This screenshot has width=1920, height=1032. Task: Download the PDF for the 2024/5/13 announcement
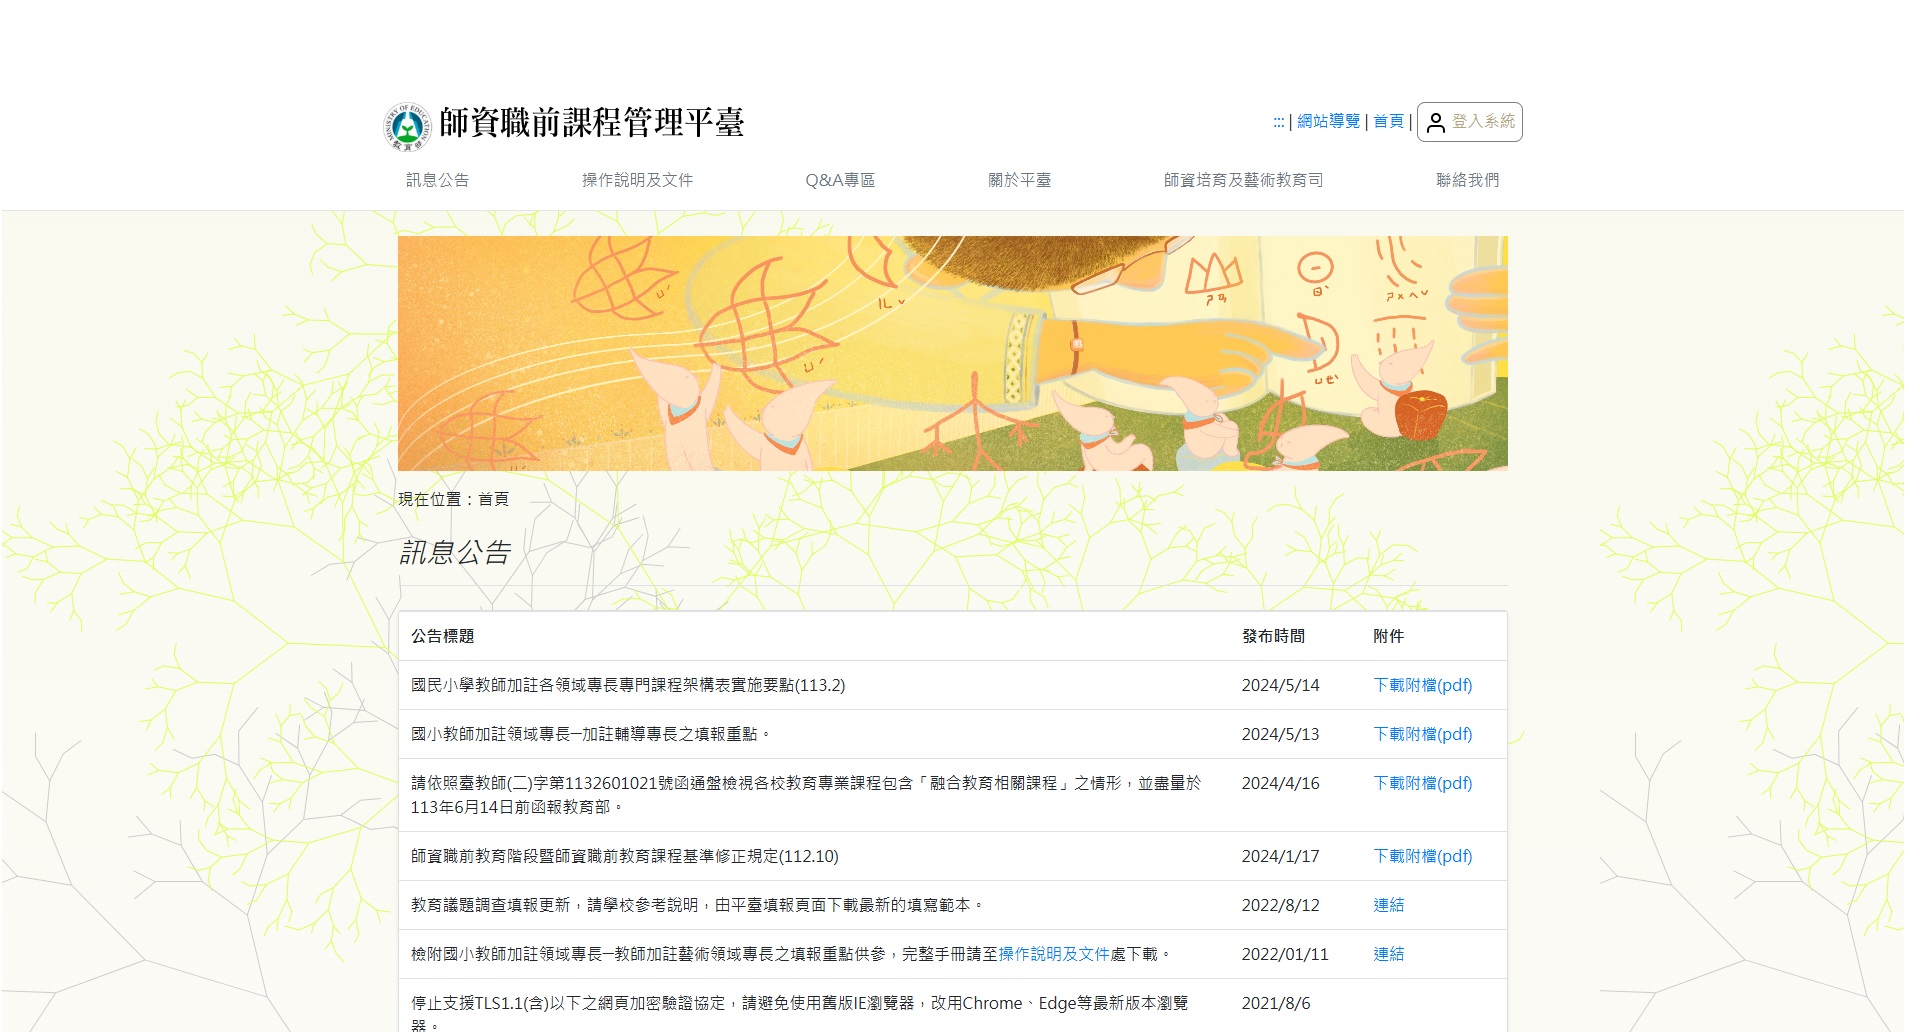[x=1422, y=734]
